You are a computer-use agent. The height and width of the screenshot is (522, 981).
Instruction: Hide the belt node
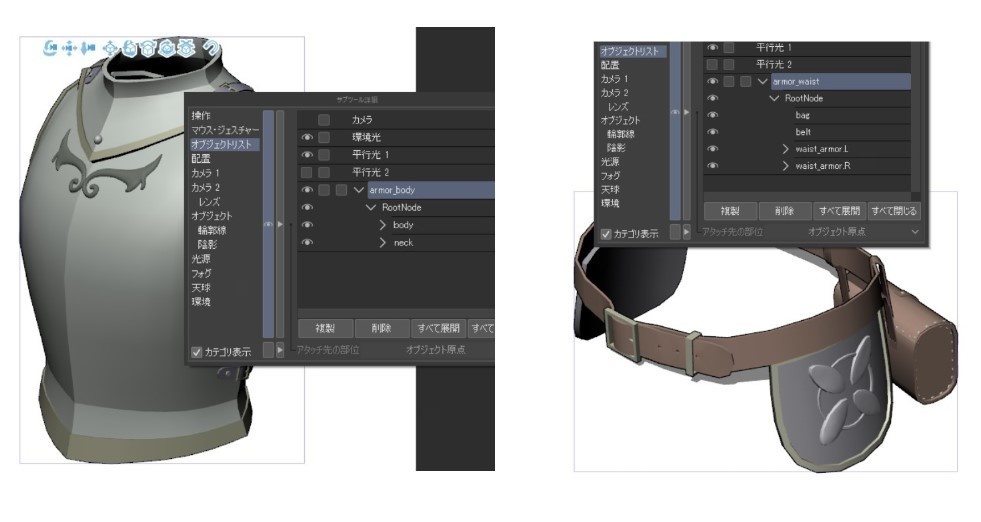pos(712,132)
